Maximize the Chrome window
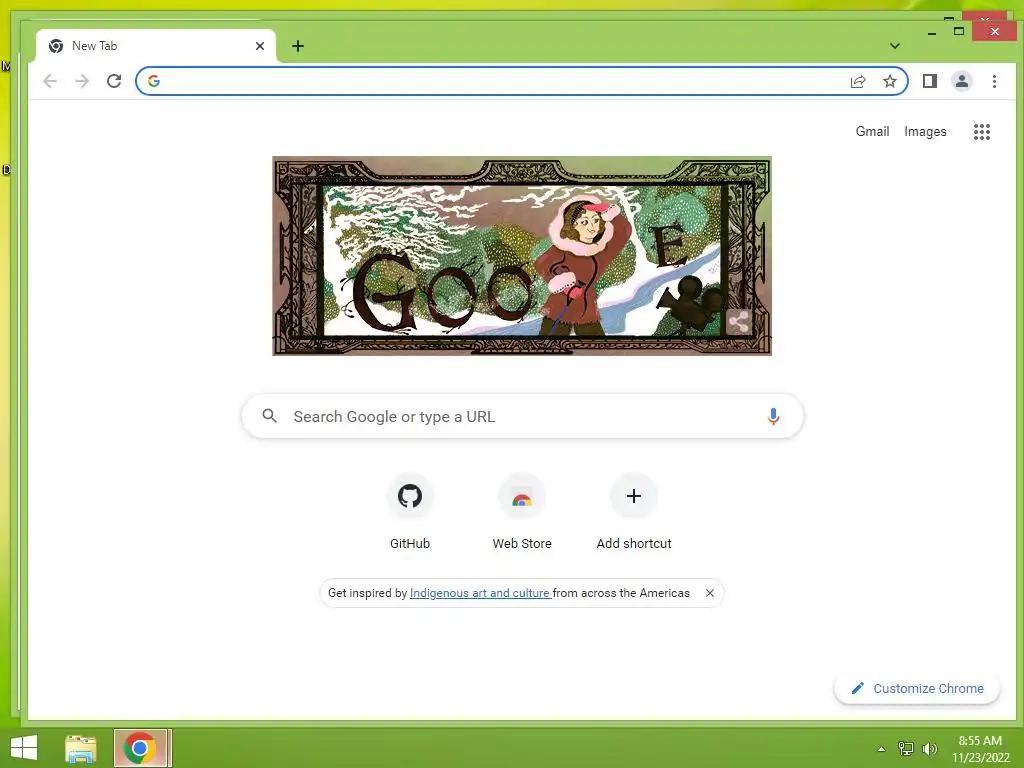Screen dimensions: 1024x768 pos(959,31)
